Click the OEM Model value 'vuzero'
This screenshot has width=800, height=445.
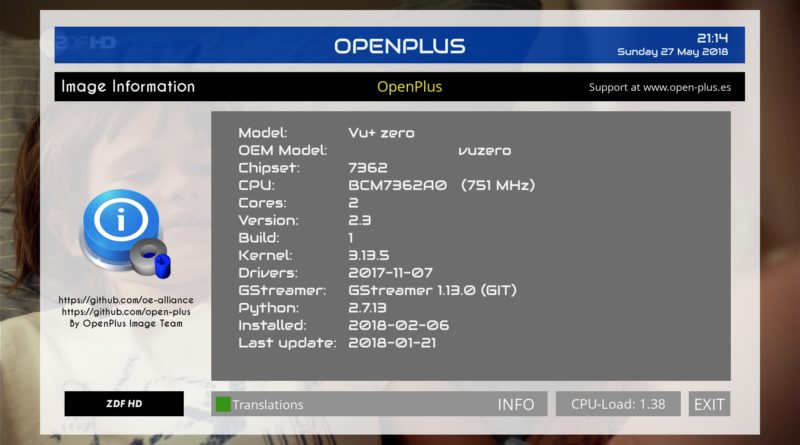click(484, 151)
